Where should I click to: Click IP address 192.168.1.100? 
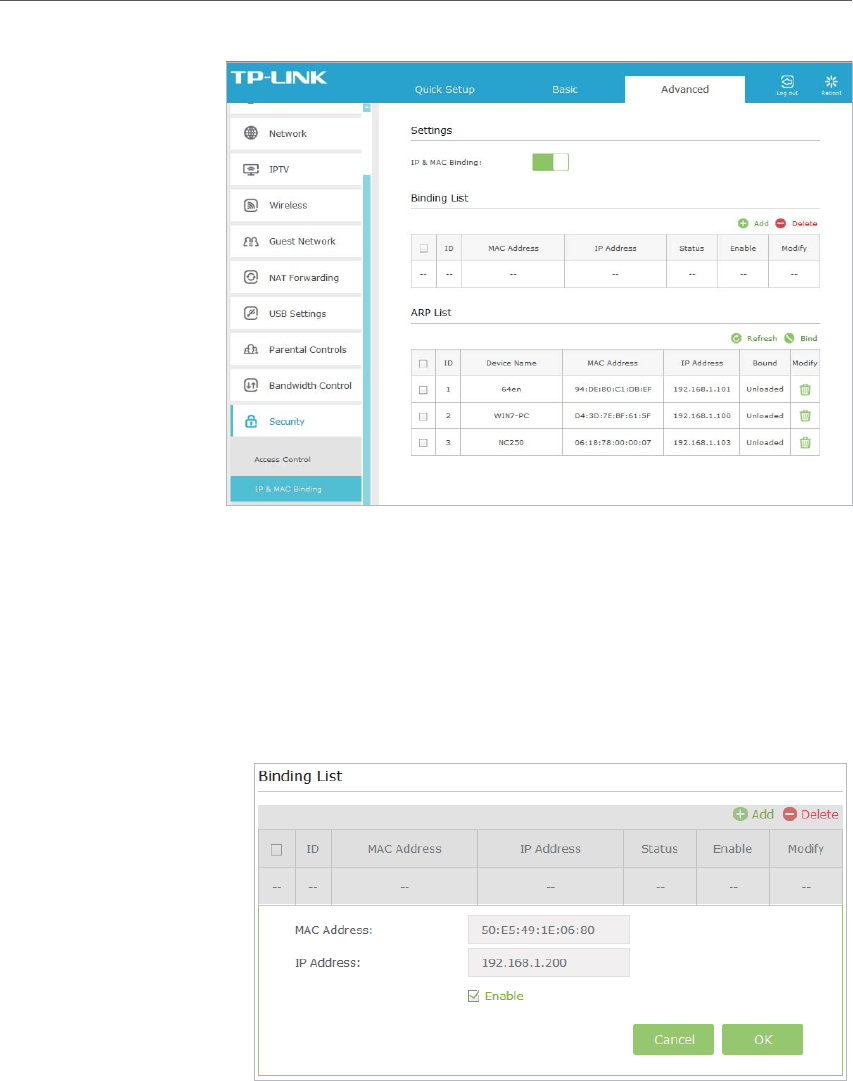point(701,416)
